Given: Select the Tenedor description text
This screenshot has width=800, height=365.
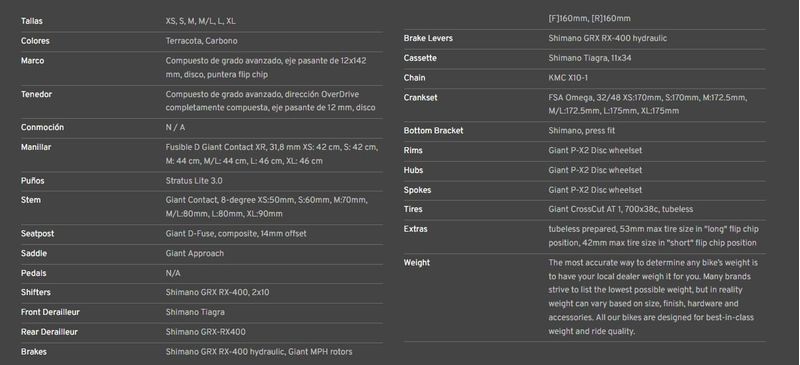Looking at the screenshot, I should (x=270, y=101).
